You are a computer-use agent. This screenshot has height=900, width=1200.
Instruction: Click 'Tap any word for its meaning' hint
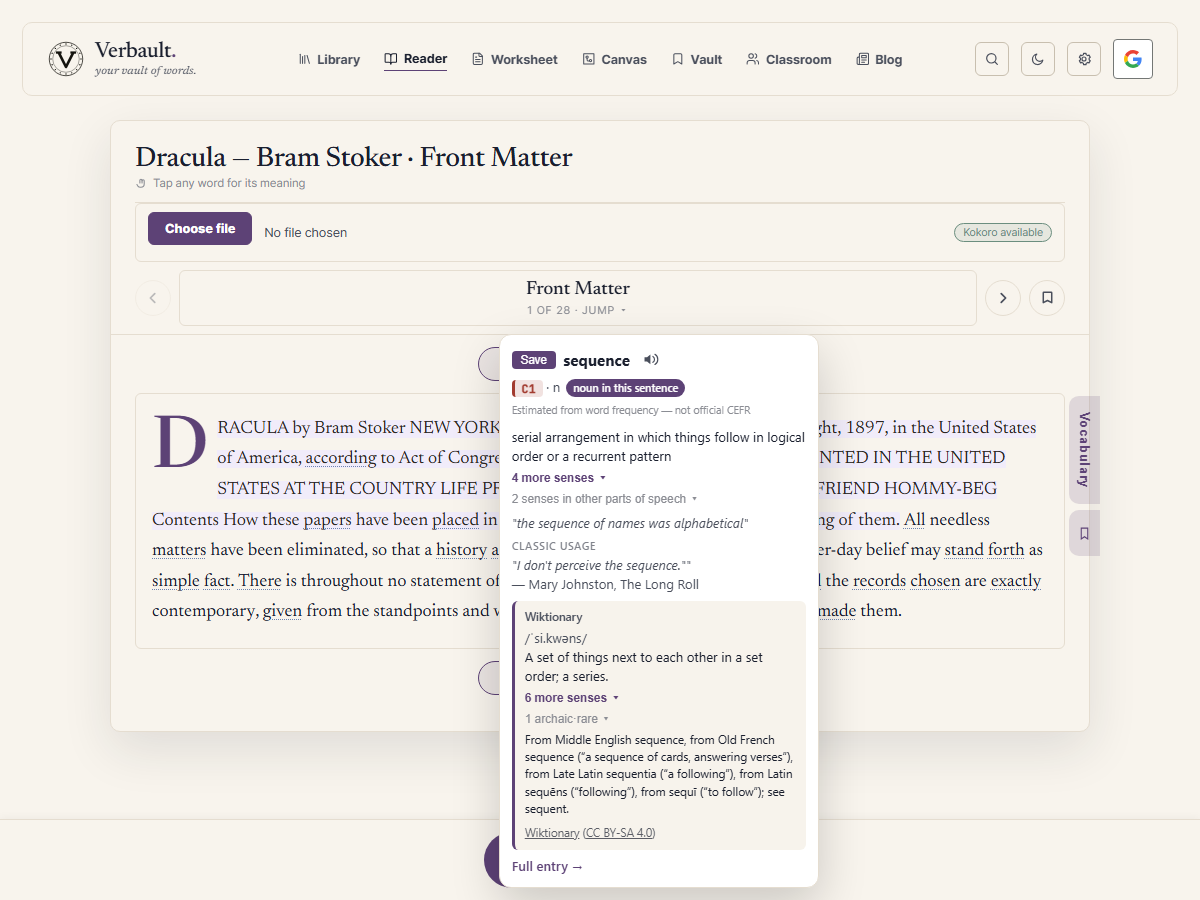coord(229,184)
